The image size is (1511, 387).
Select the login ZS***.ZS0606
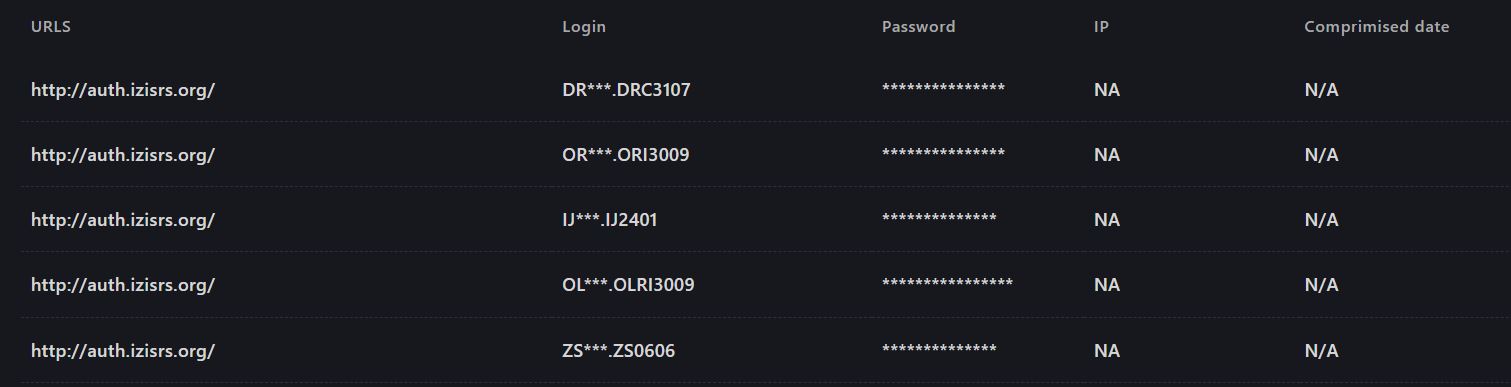click(618, 351)
